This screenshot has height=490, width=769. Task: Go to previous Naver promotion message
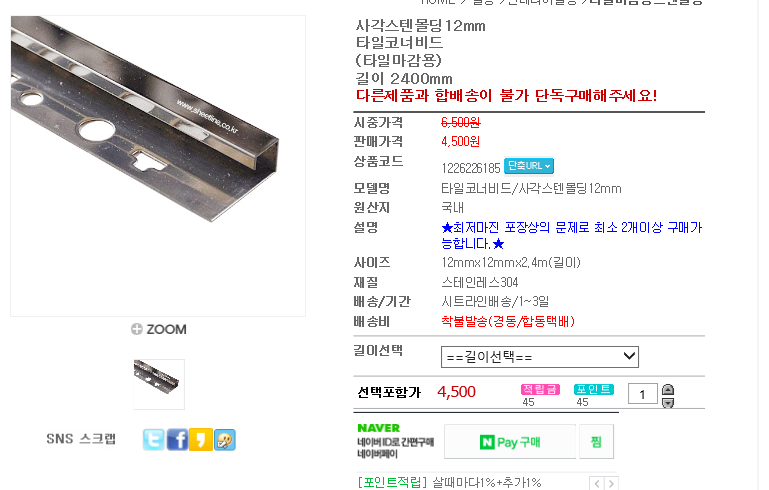(x=597, y=484)
